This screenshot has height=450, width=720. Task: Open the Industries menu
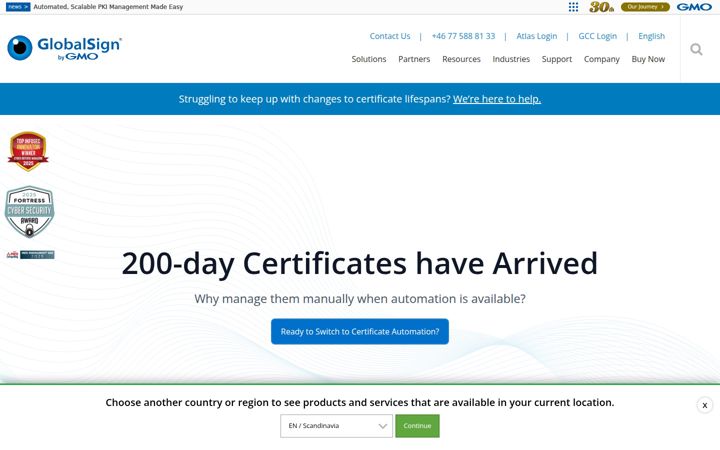click(x=511, y=59)
